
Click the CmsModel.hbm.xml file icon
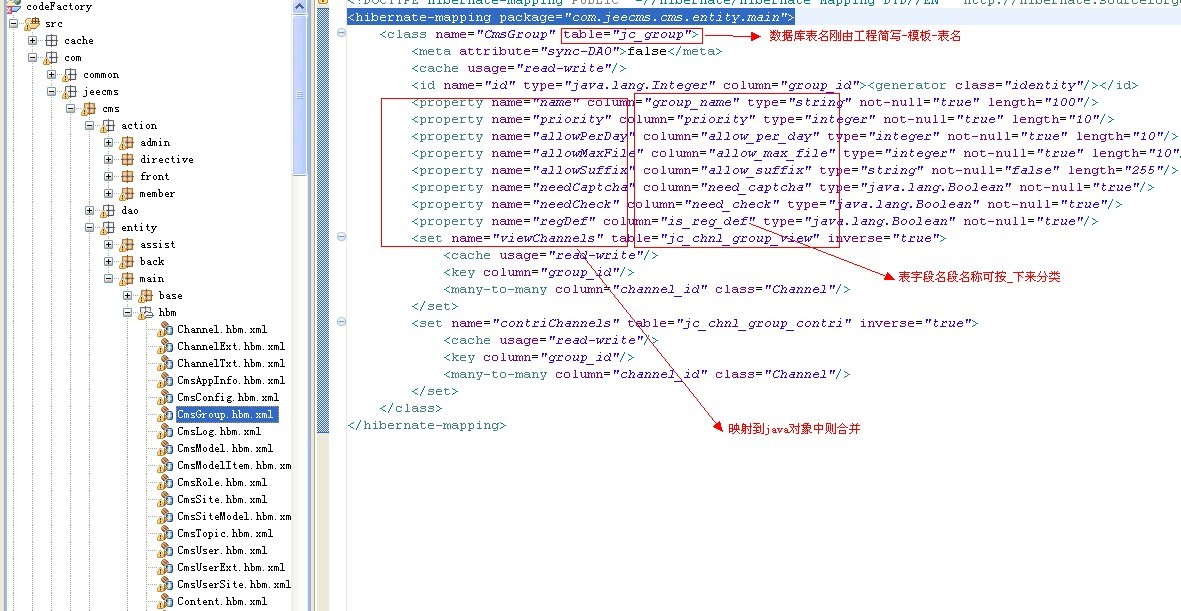point(165,448)
